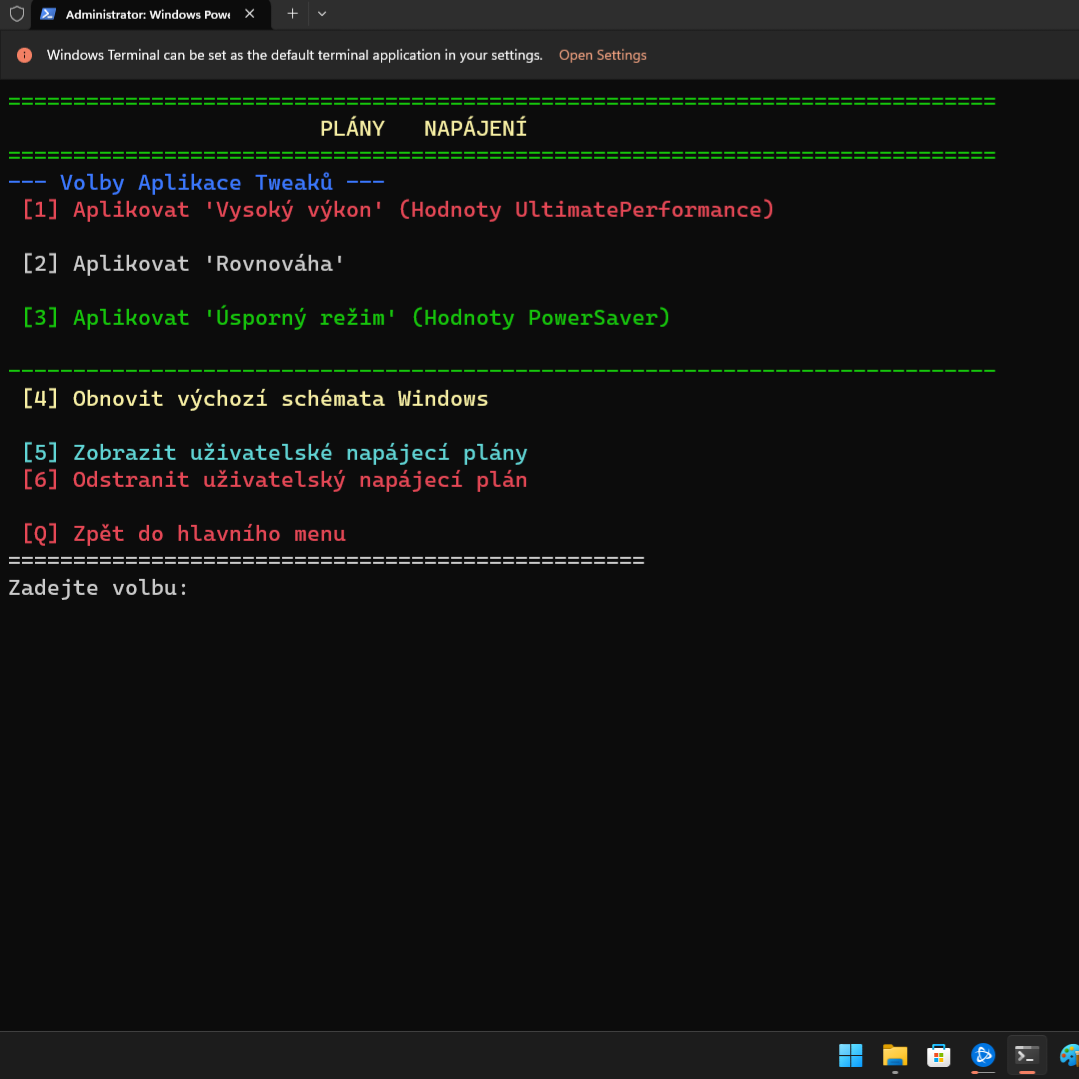Viewport: 1079px width, 1079px height.
Task: Click option [4] Obnovit výchozí schémata Windows
Action: pyautogui.click(x=255, y=399)
